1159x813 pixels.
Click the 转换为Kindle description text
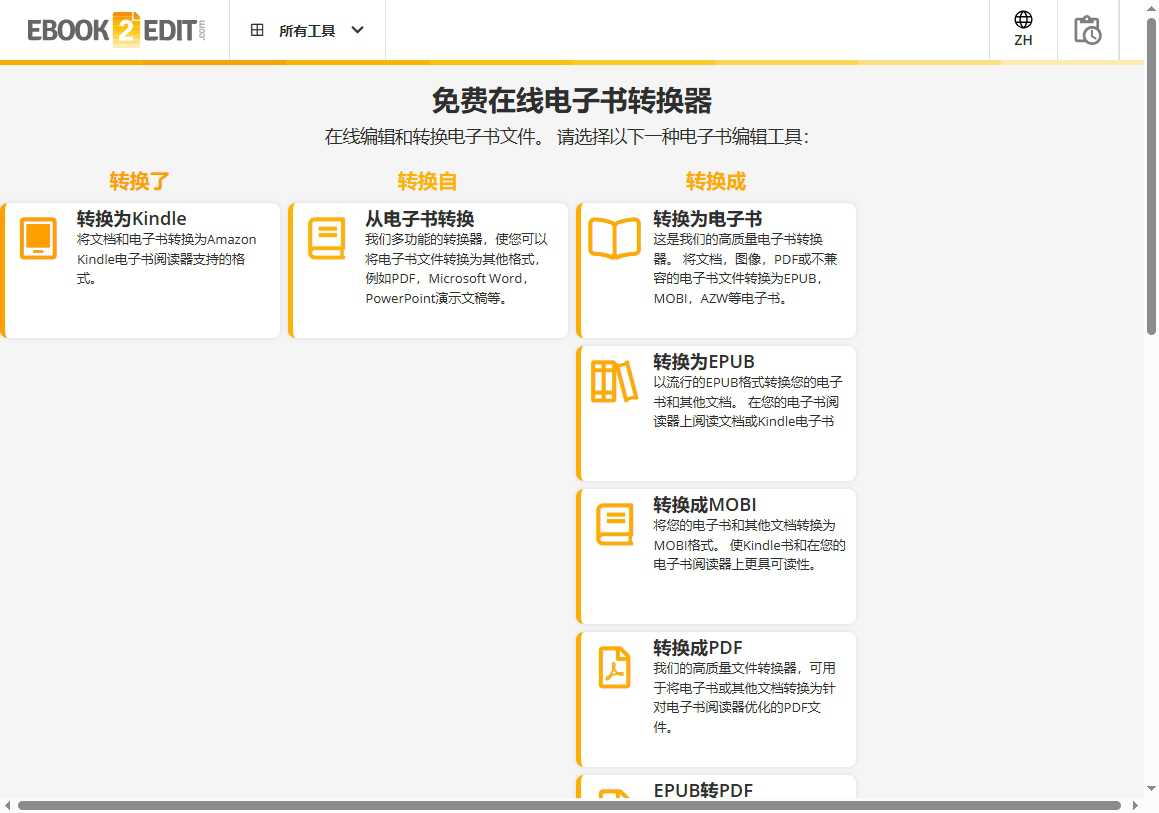(x=166, y=259)
